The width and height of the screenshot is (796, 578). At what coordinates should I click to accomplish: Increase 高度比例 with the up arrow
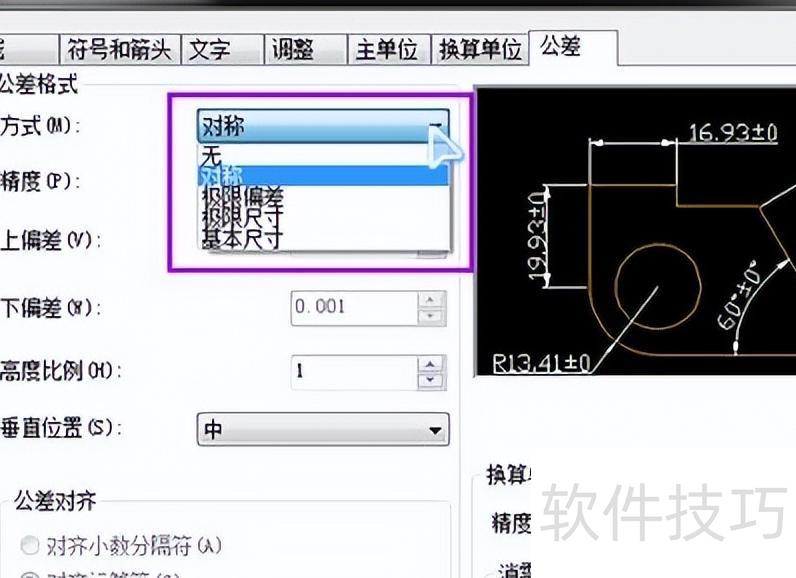coord(432,364)
